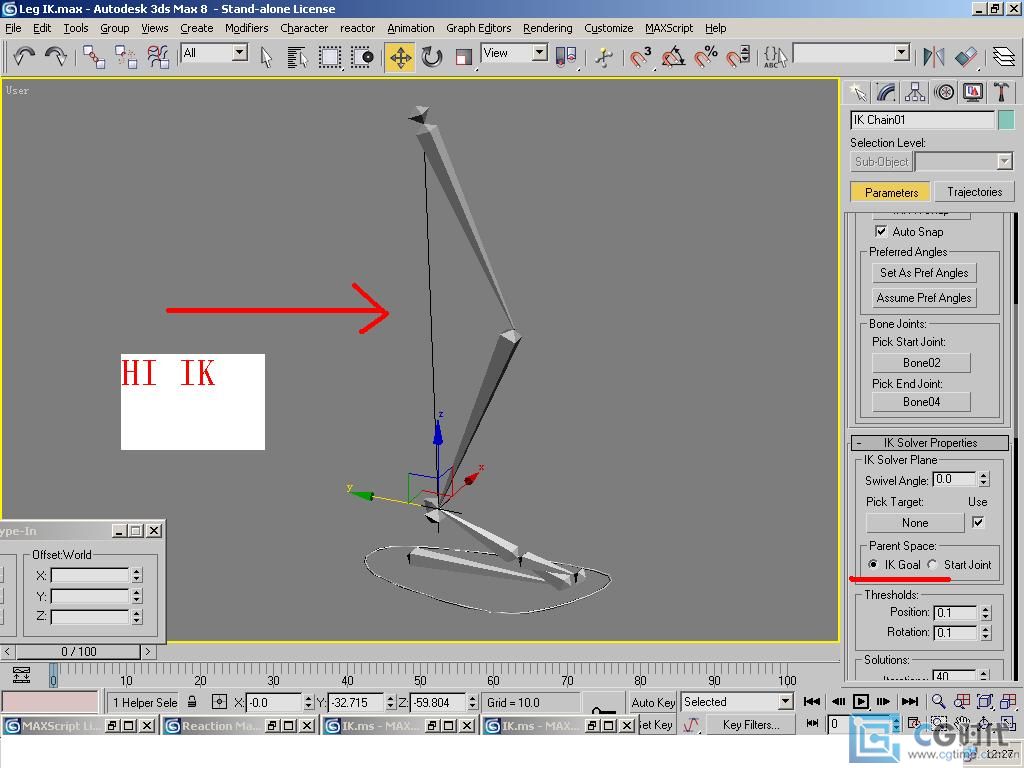This screenshot has height=768, width=1024.
Task: Toggle Window/Crossing selection mode
Action: tap(362, 57)
